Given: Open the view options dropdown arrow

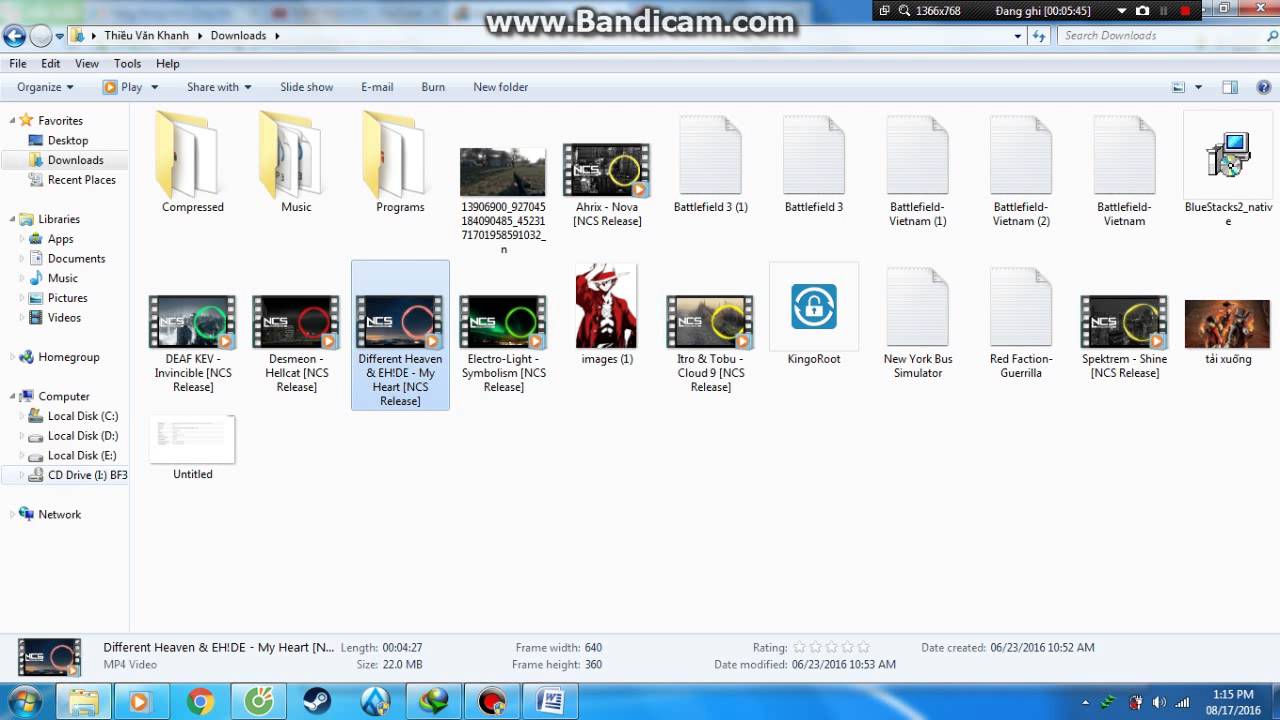Looking at the screenshot, I should [x=1198, y=87].
